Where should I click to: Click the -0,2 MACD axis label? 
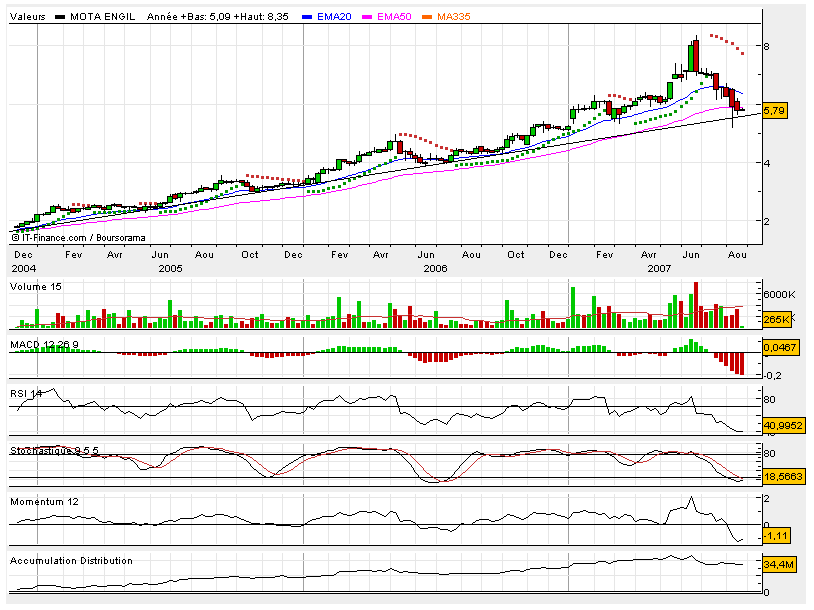click(772, 375)
